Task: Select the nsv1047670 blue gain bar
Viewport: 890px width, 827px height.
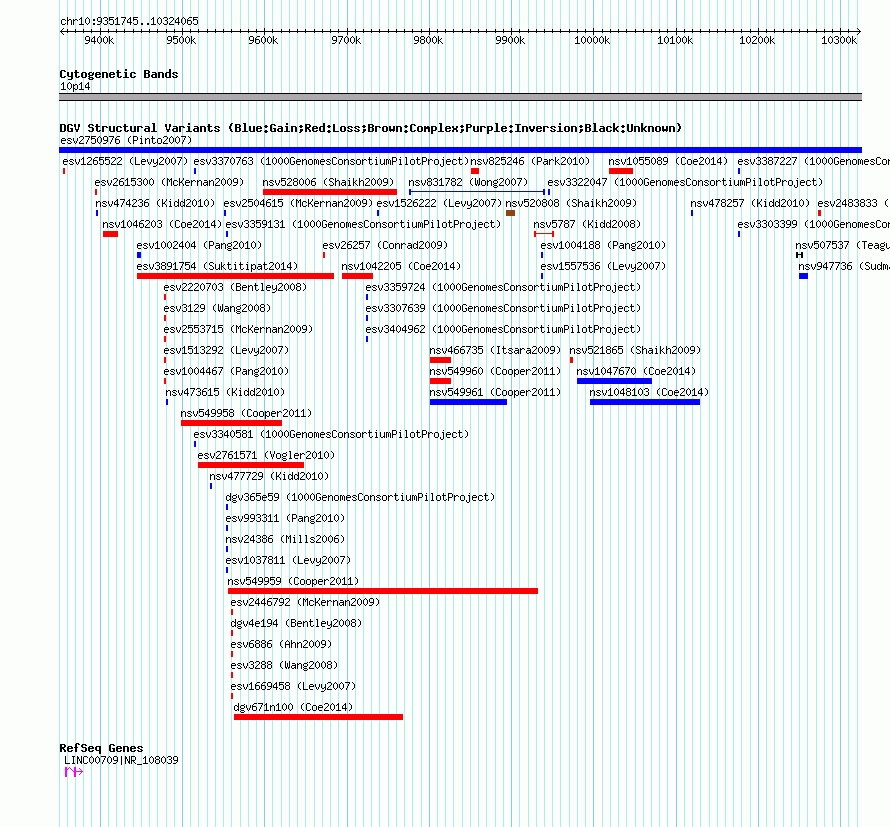Action: pyautogui.click(x=614, y=381)
